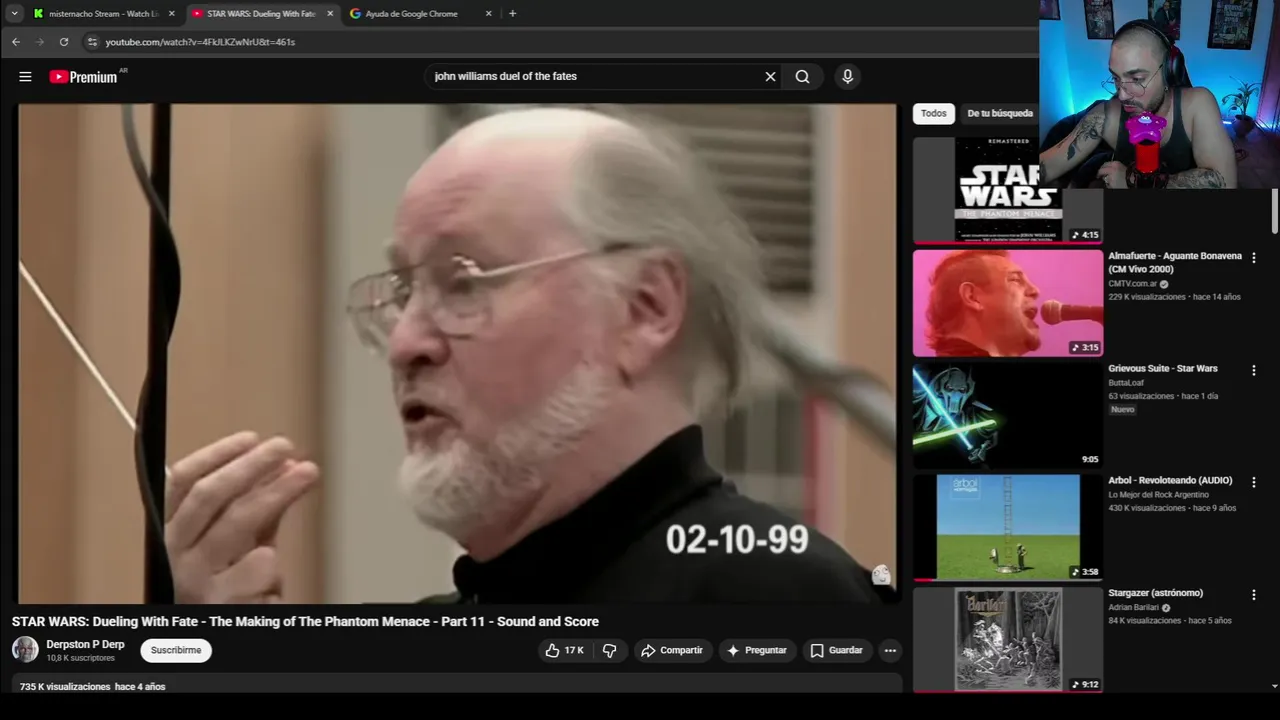Click Adrian Barilari channel name
The image size is (1280, 720).
tap(1133, 607)
